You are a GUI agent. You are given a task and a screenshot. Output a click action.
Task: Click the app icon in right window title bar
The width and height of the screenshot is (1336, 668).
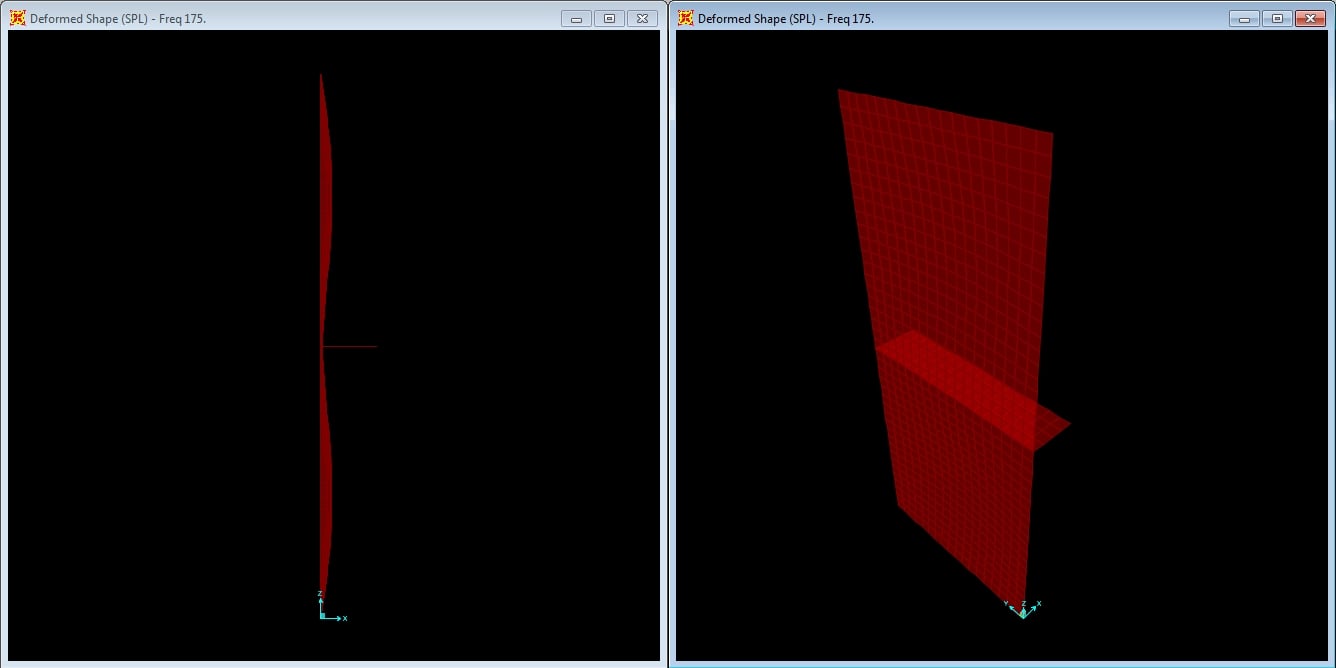(685, 18)
